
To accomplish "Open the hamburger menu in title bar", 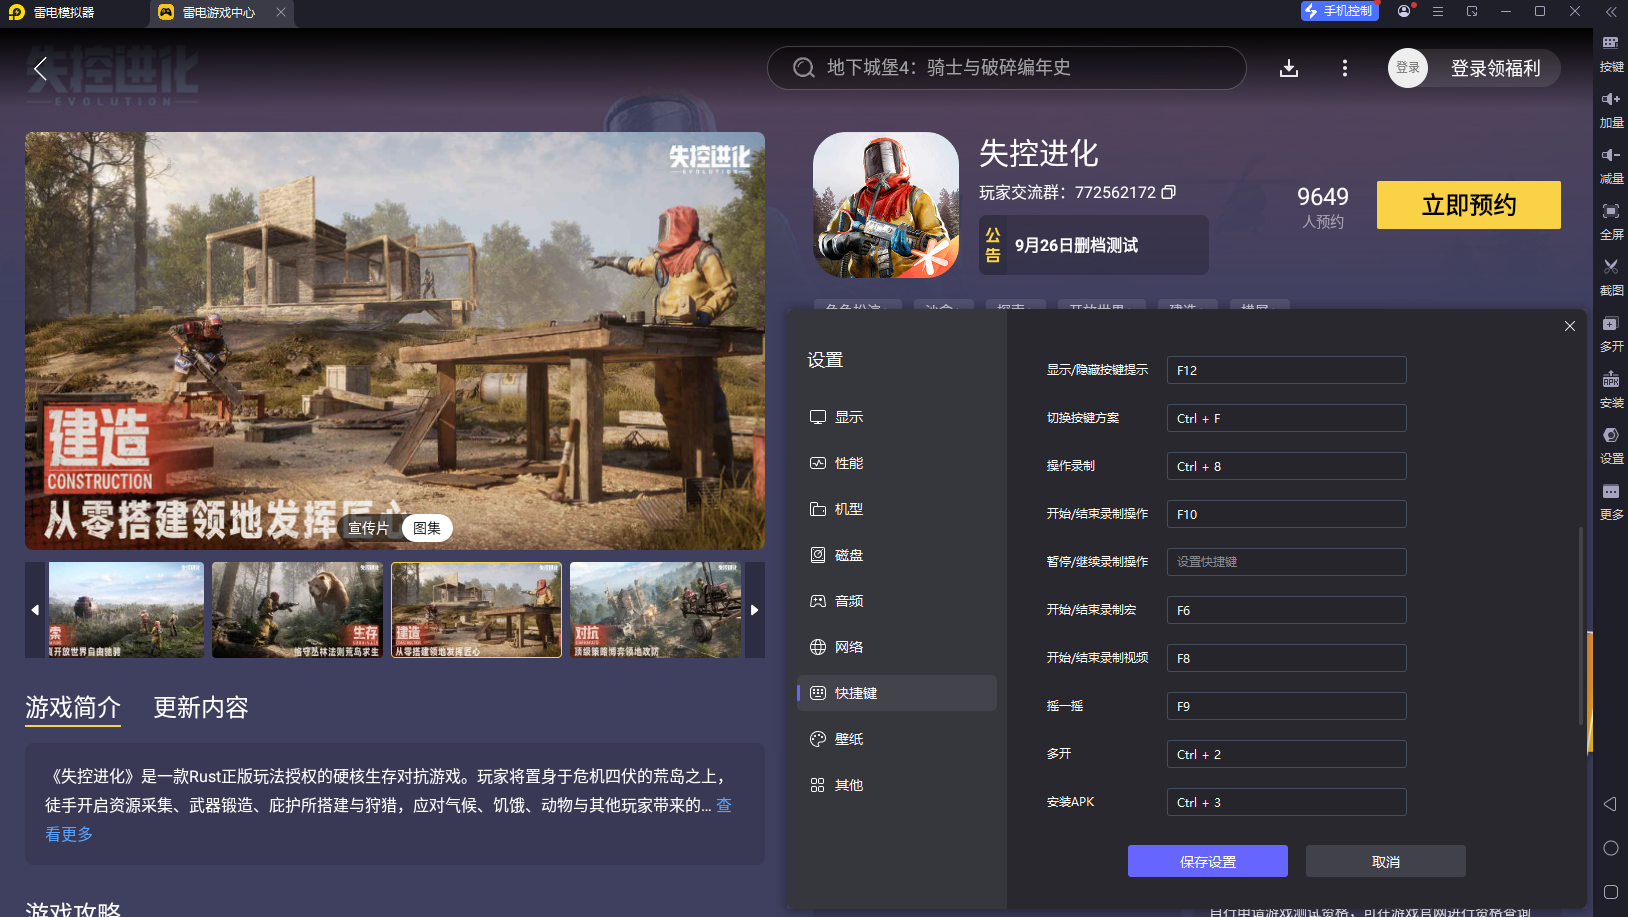I will [x=1438, y=11].
